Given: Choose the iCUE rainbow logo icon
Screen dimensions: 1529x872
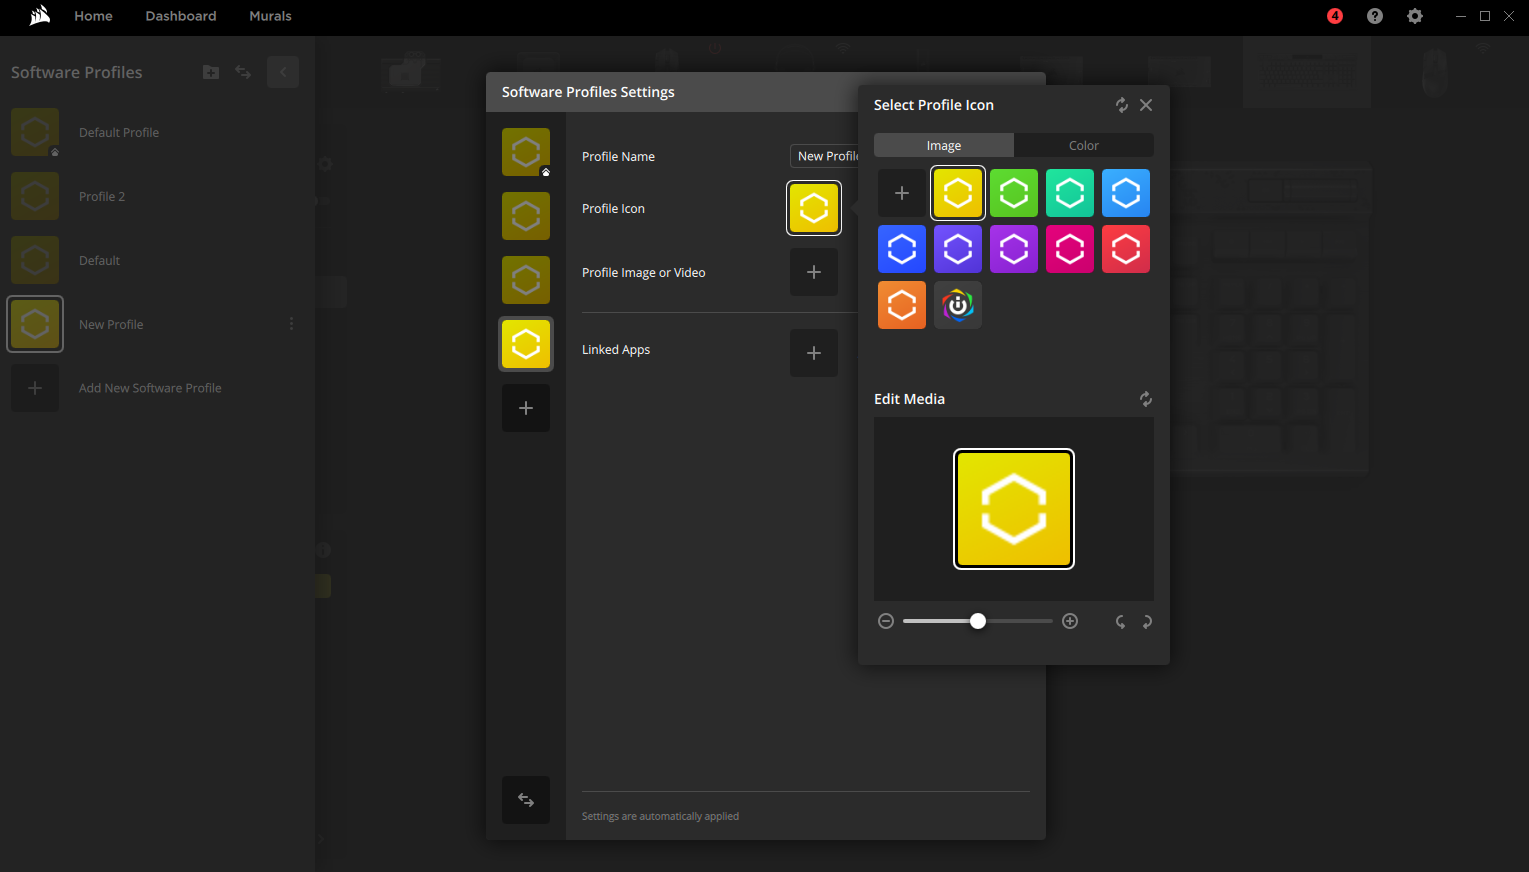Looking at the screenshot, I should click(957, 305).
